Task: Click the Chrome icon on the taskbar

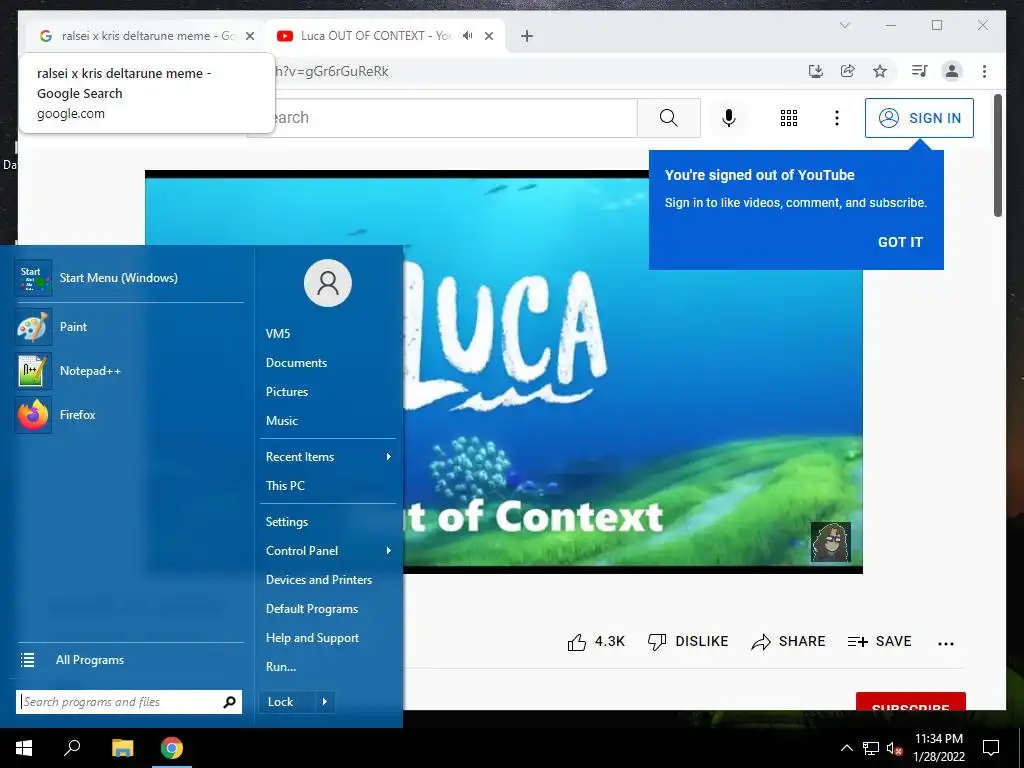Action: [x=172, y=748]
